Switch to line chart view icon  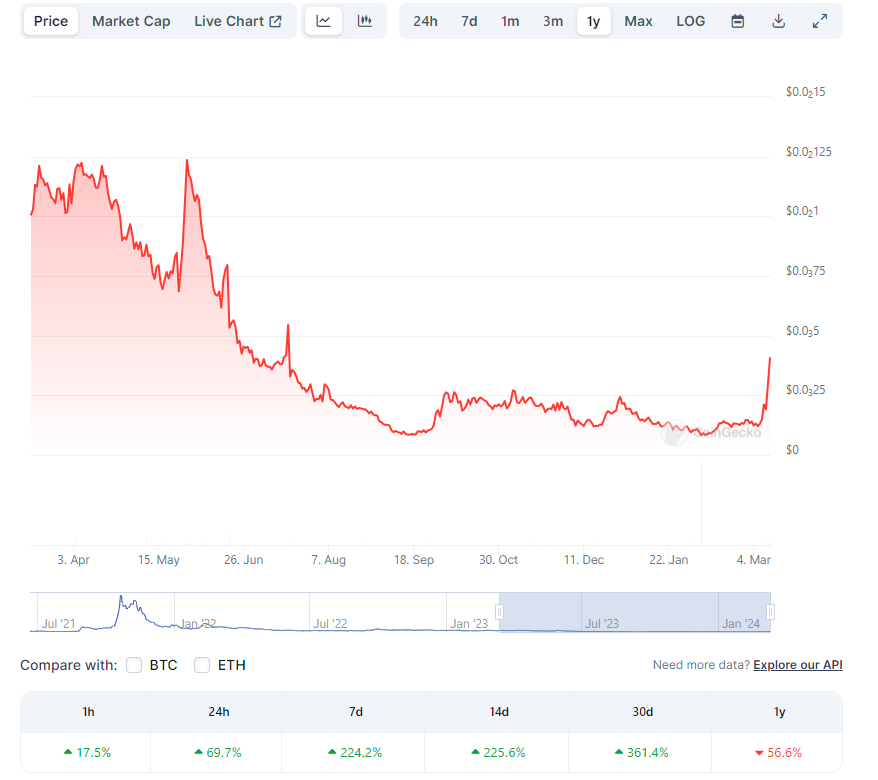(x=323, y=21)
